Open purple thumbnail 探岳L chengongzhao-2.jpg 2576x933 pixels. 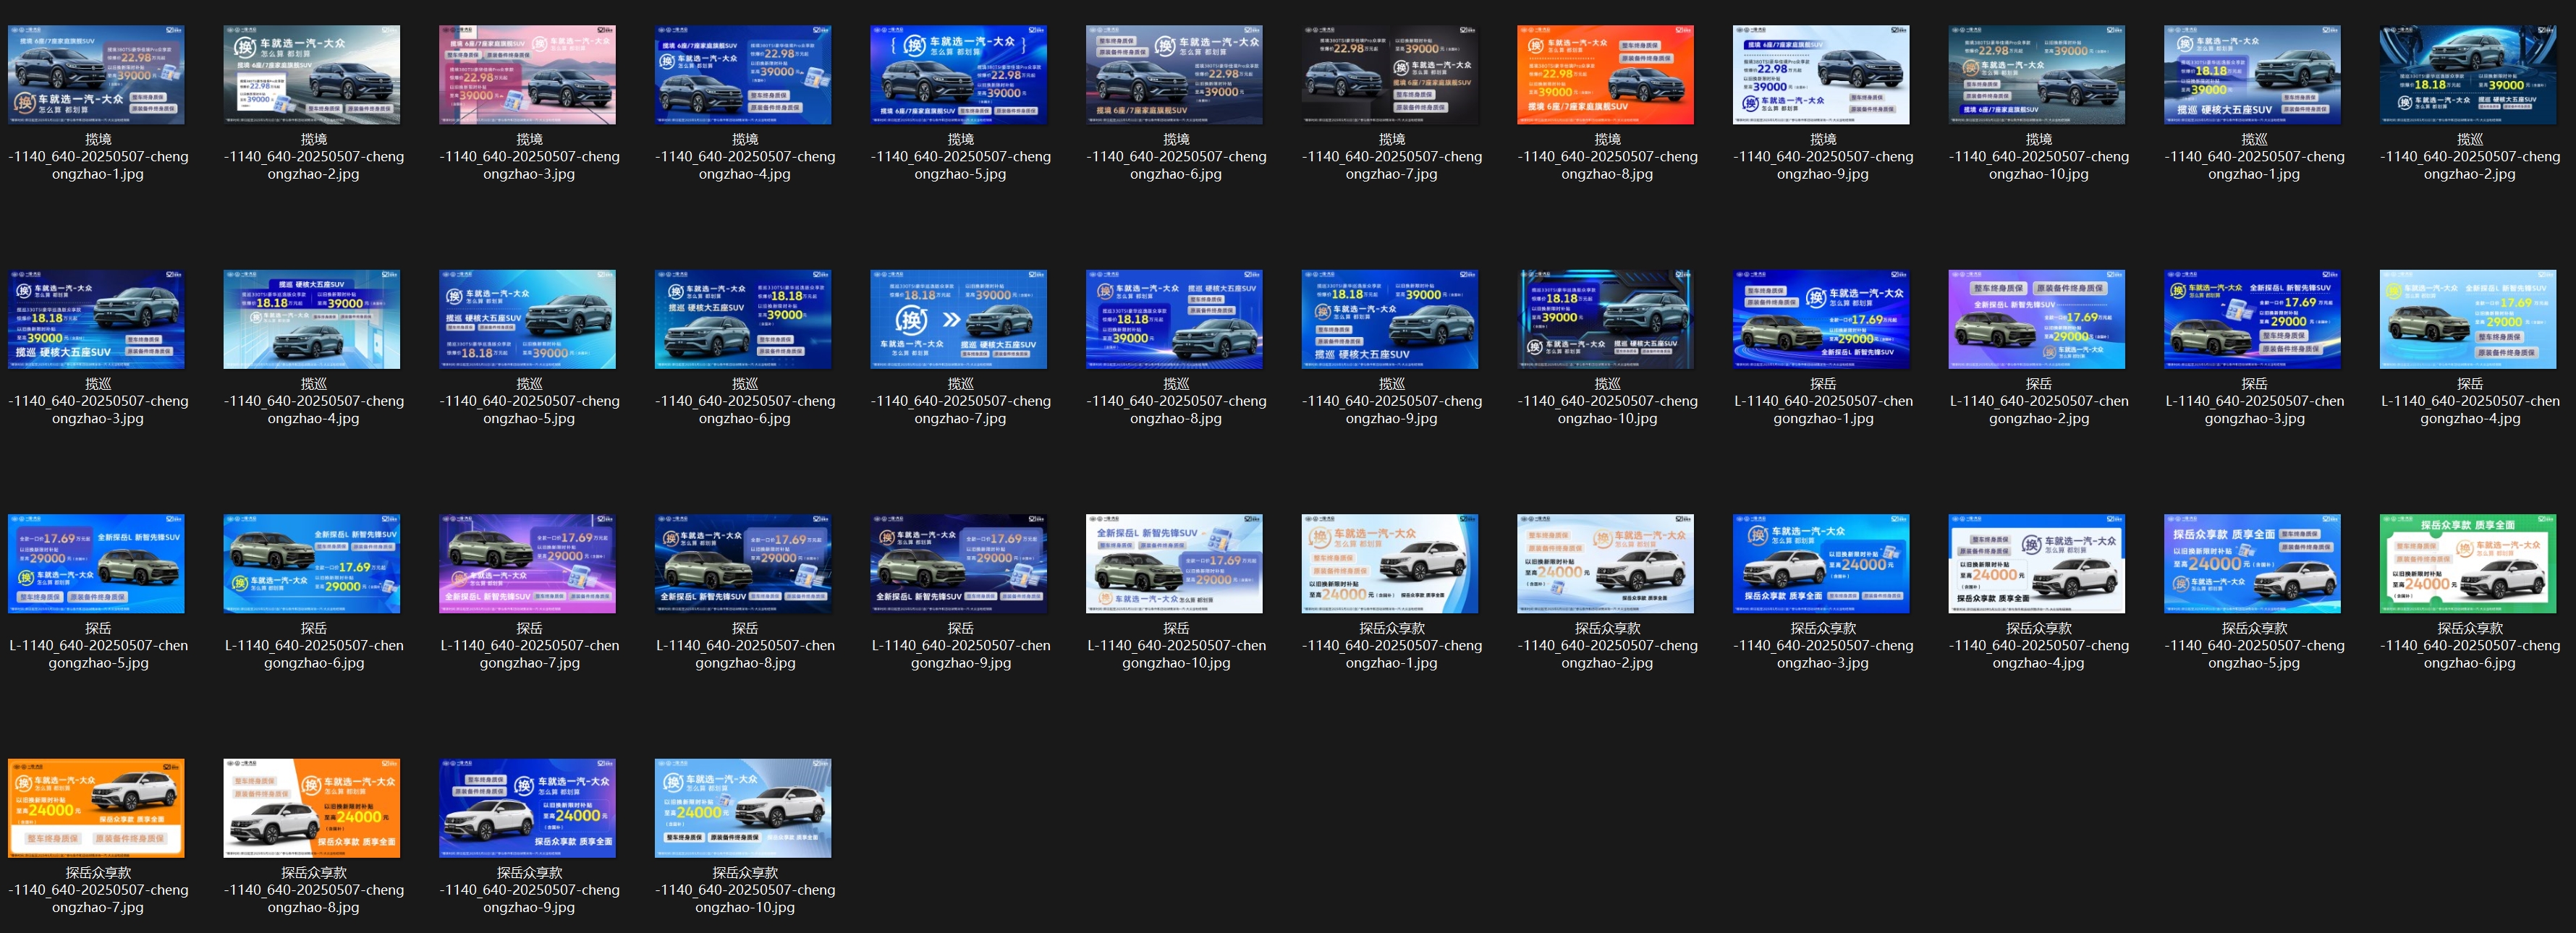2037,319
